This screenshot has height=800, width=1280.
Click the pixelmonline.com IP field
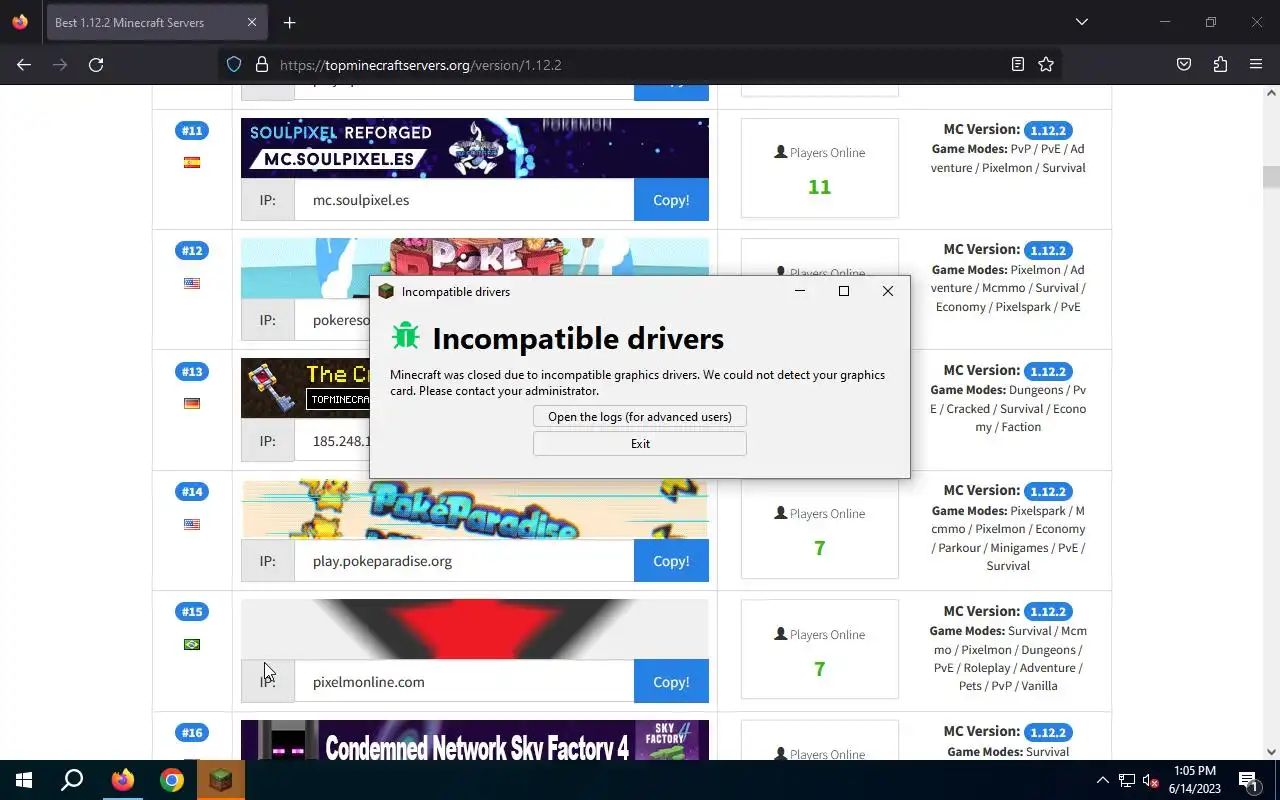[464, 681]
